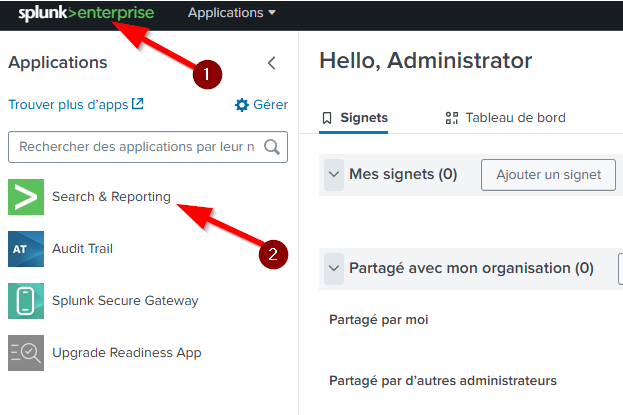
Task: Open Search & Reporting app by name
Action: click(x=111, y=197)
